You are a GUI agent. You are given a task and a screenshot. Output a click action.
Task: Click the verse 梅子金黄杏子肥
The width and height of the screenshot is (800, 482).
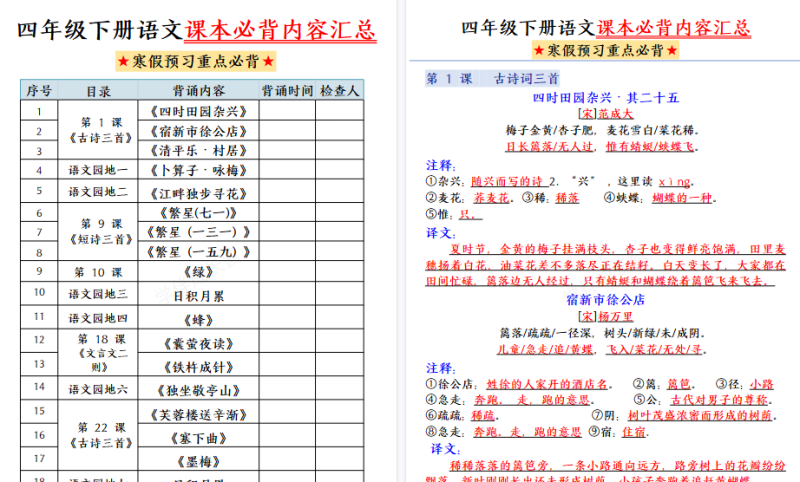(x=550, y=130)
